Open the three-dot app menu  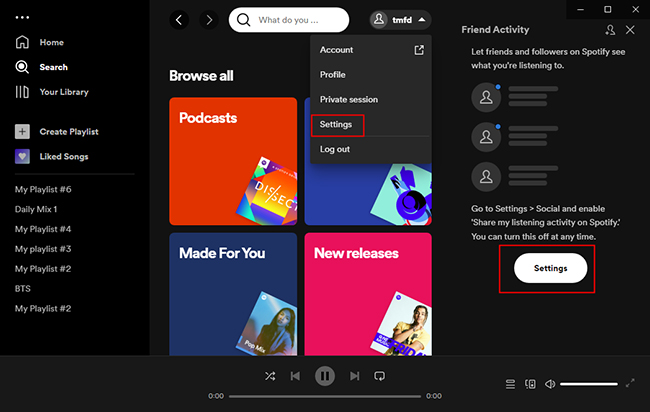(22, 17)
